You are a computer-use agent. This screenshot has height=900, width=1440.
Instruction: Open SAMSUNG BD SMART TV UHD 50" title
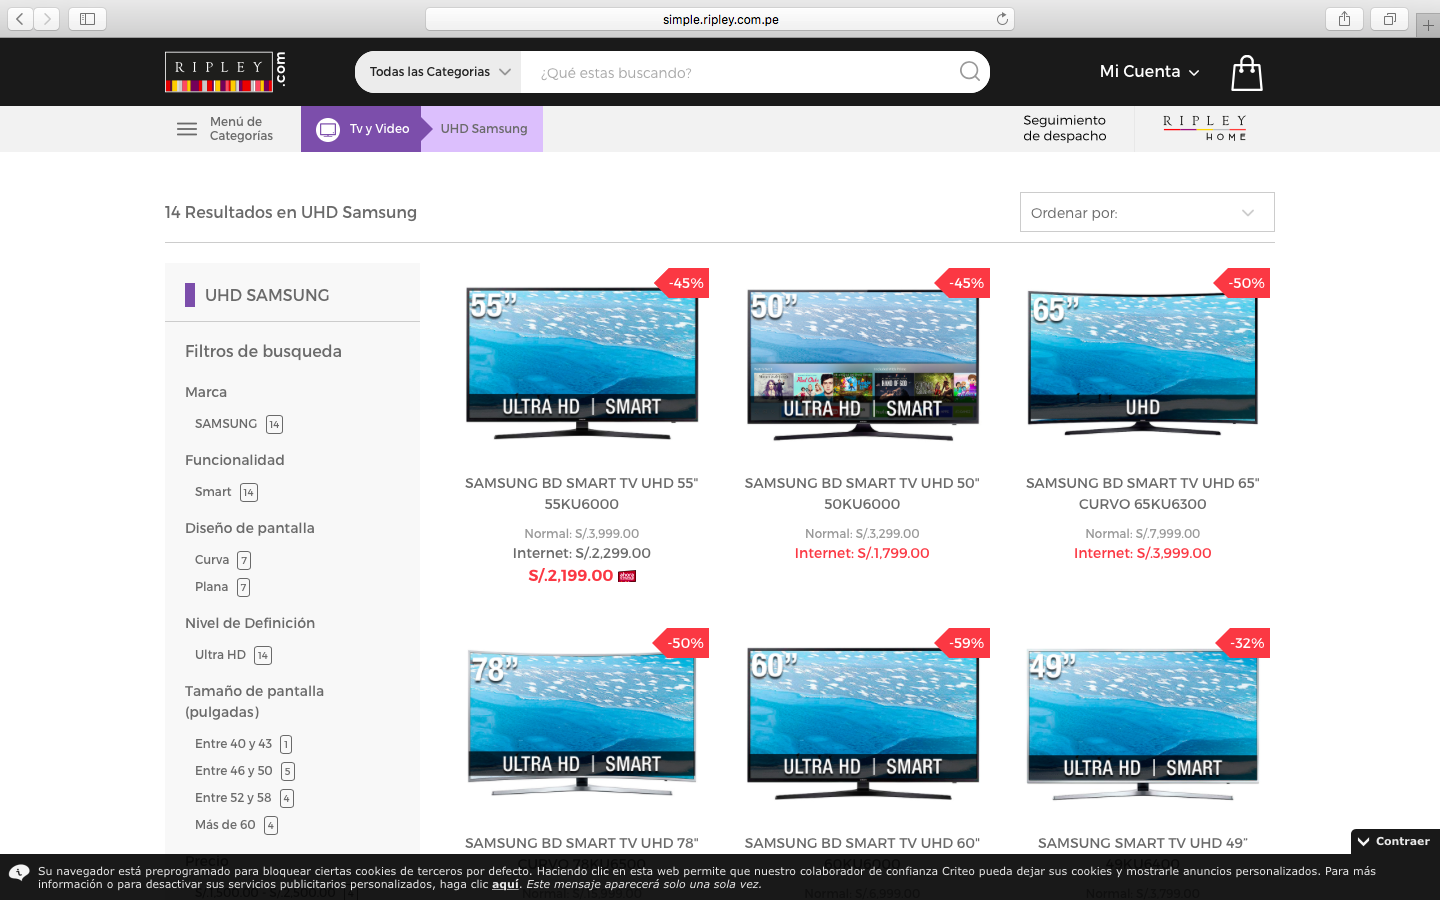point(862,493)
